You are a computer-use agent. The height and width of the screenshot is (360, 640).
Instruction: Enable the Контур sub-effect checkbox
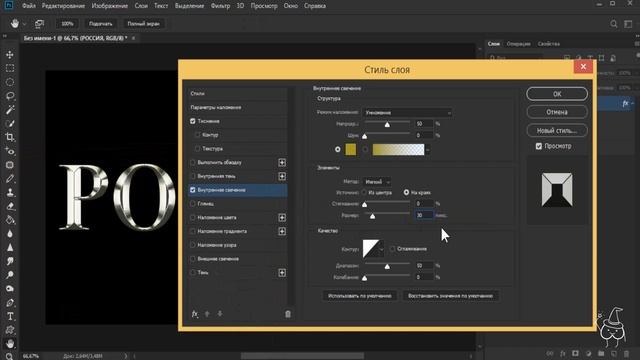tap(198, 135)
